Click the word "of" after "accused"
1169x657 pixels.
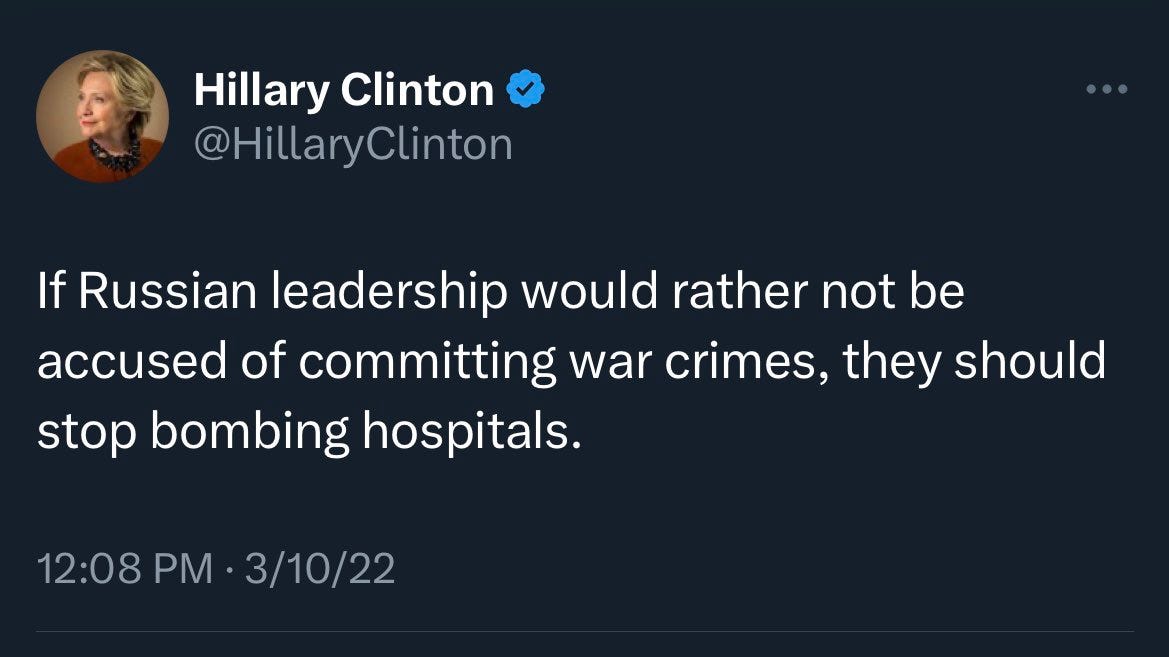(262, 361)
